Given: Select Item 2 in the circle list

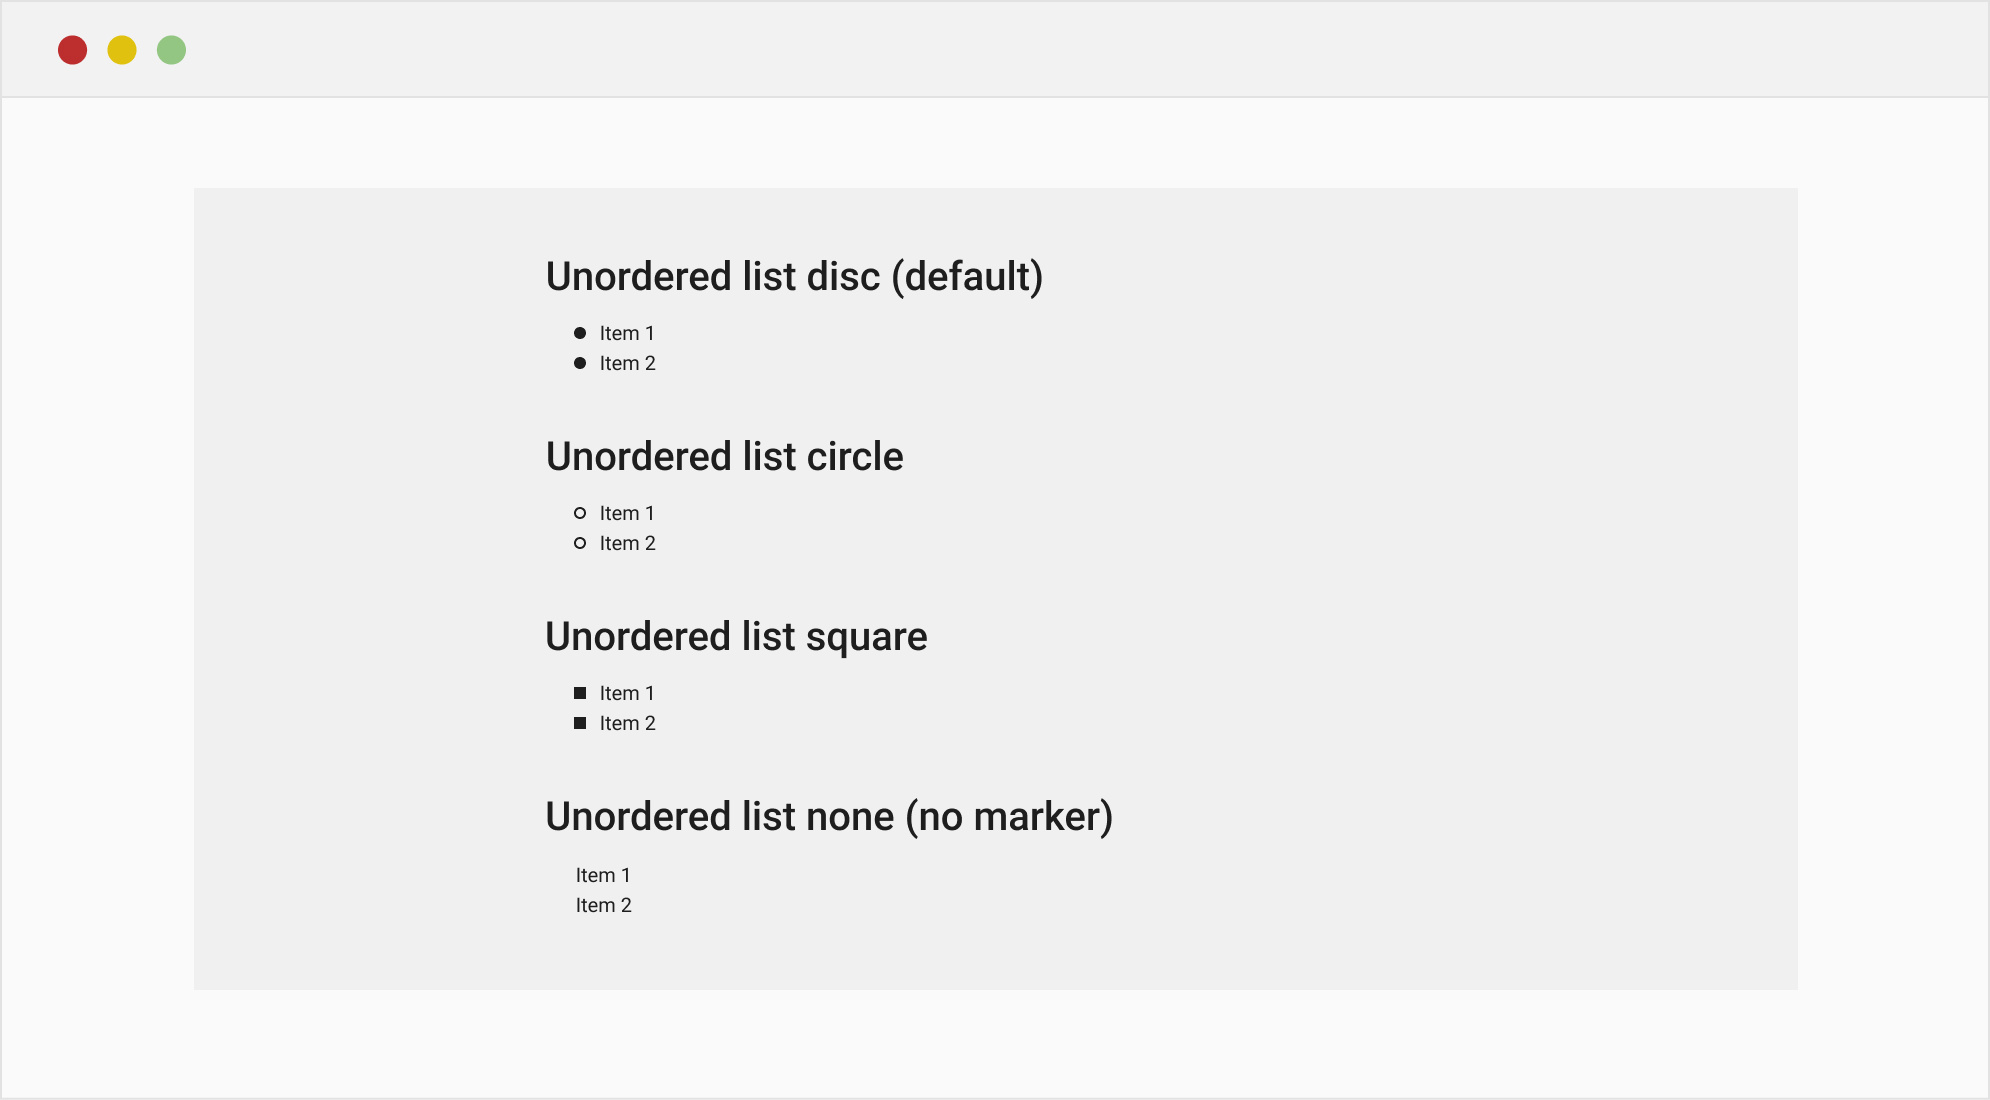Looking at the screenshot, I should (x=626, y=542).
